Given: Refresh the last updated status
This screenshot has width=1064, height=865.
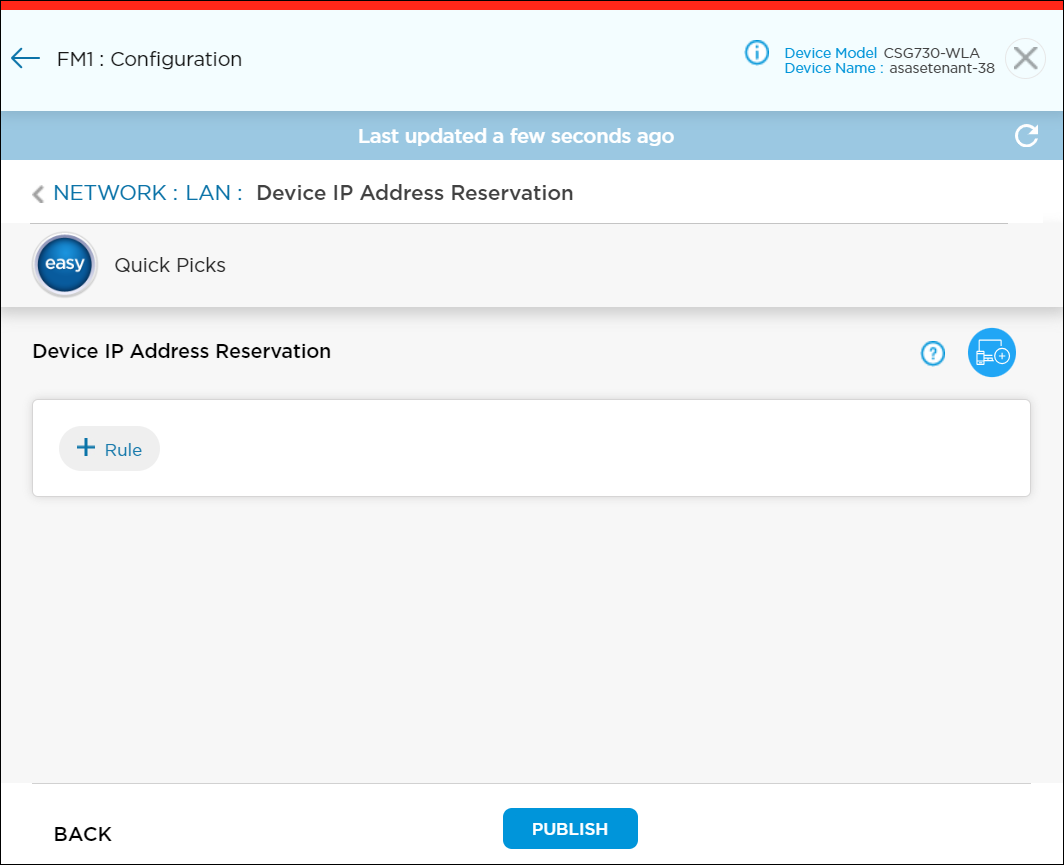Looking at the screenshot, I should click(x=1026, y=136).
